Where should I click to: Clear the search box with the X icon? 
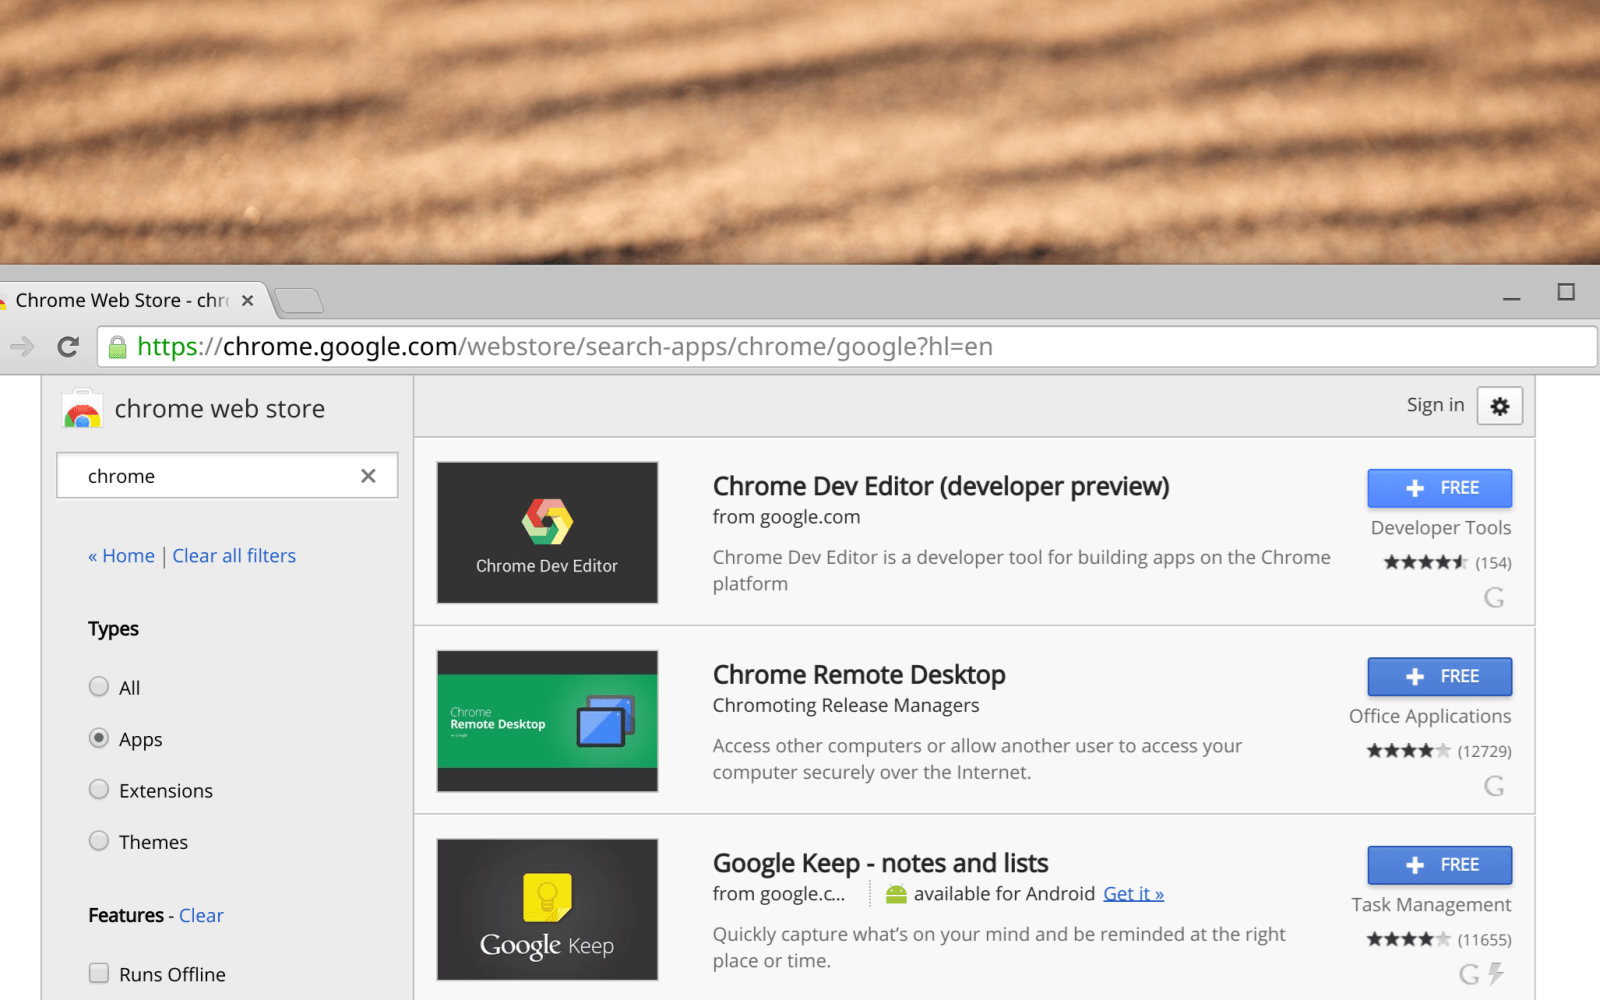pyautogui.click(x=368, y=476)
